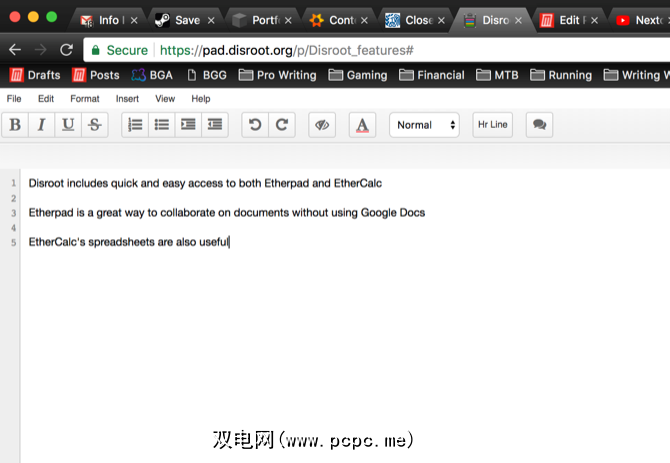View site info via the Secure padlock
Screen dimensions: 670x463
[x=120, y=50]
